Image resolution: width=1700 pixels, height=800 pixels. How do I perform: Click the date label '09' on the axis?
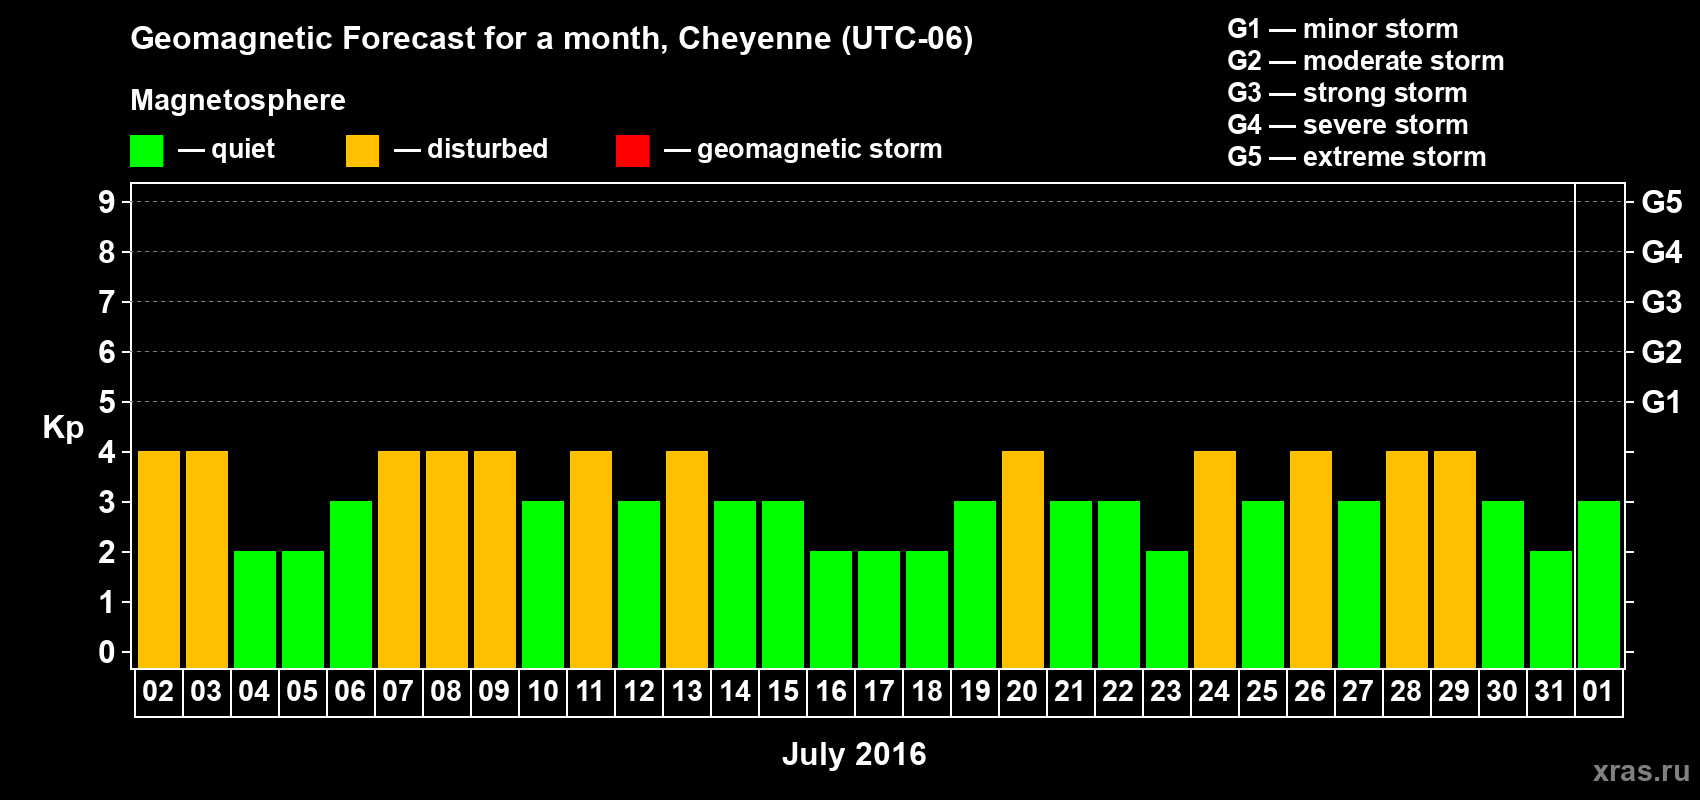coord(494,691)
